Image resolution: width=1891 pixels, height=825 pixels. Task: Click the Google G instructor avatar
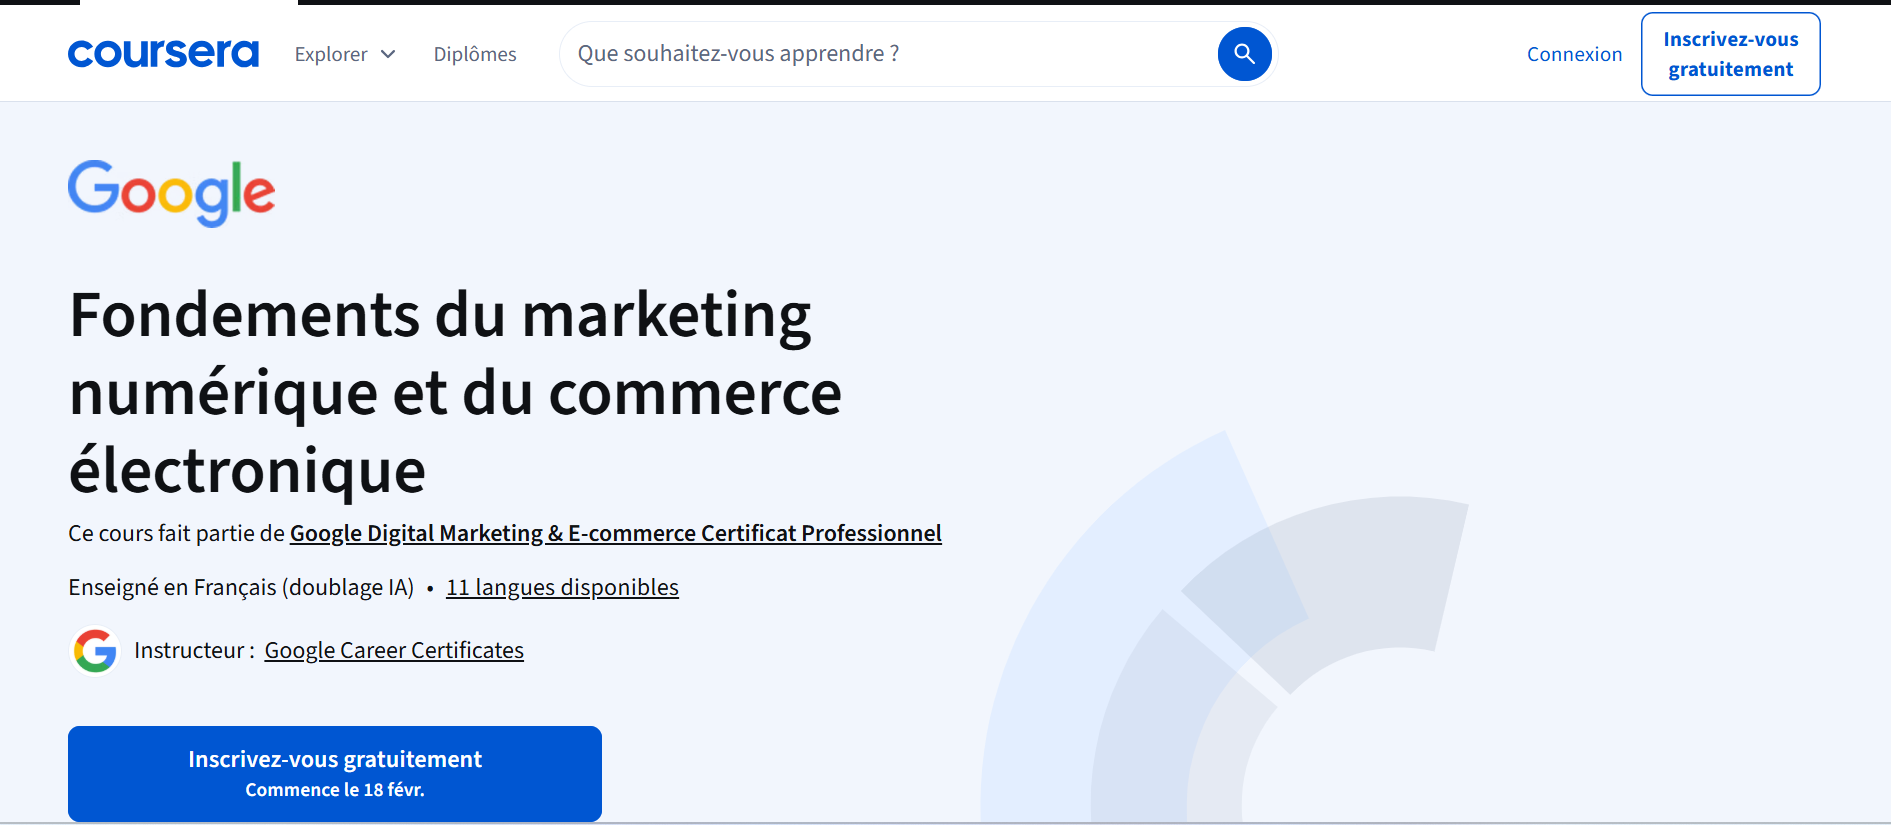(x=95, y=651)
